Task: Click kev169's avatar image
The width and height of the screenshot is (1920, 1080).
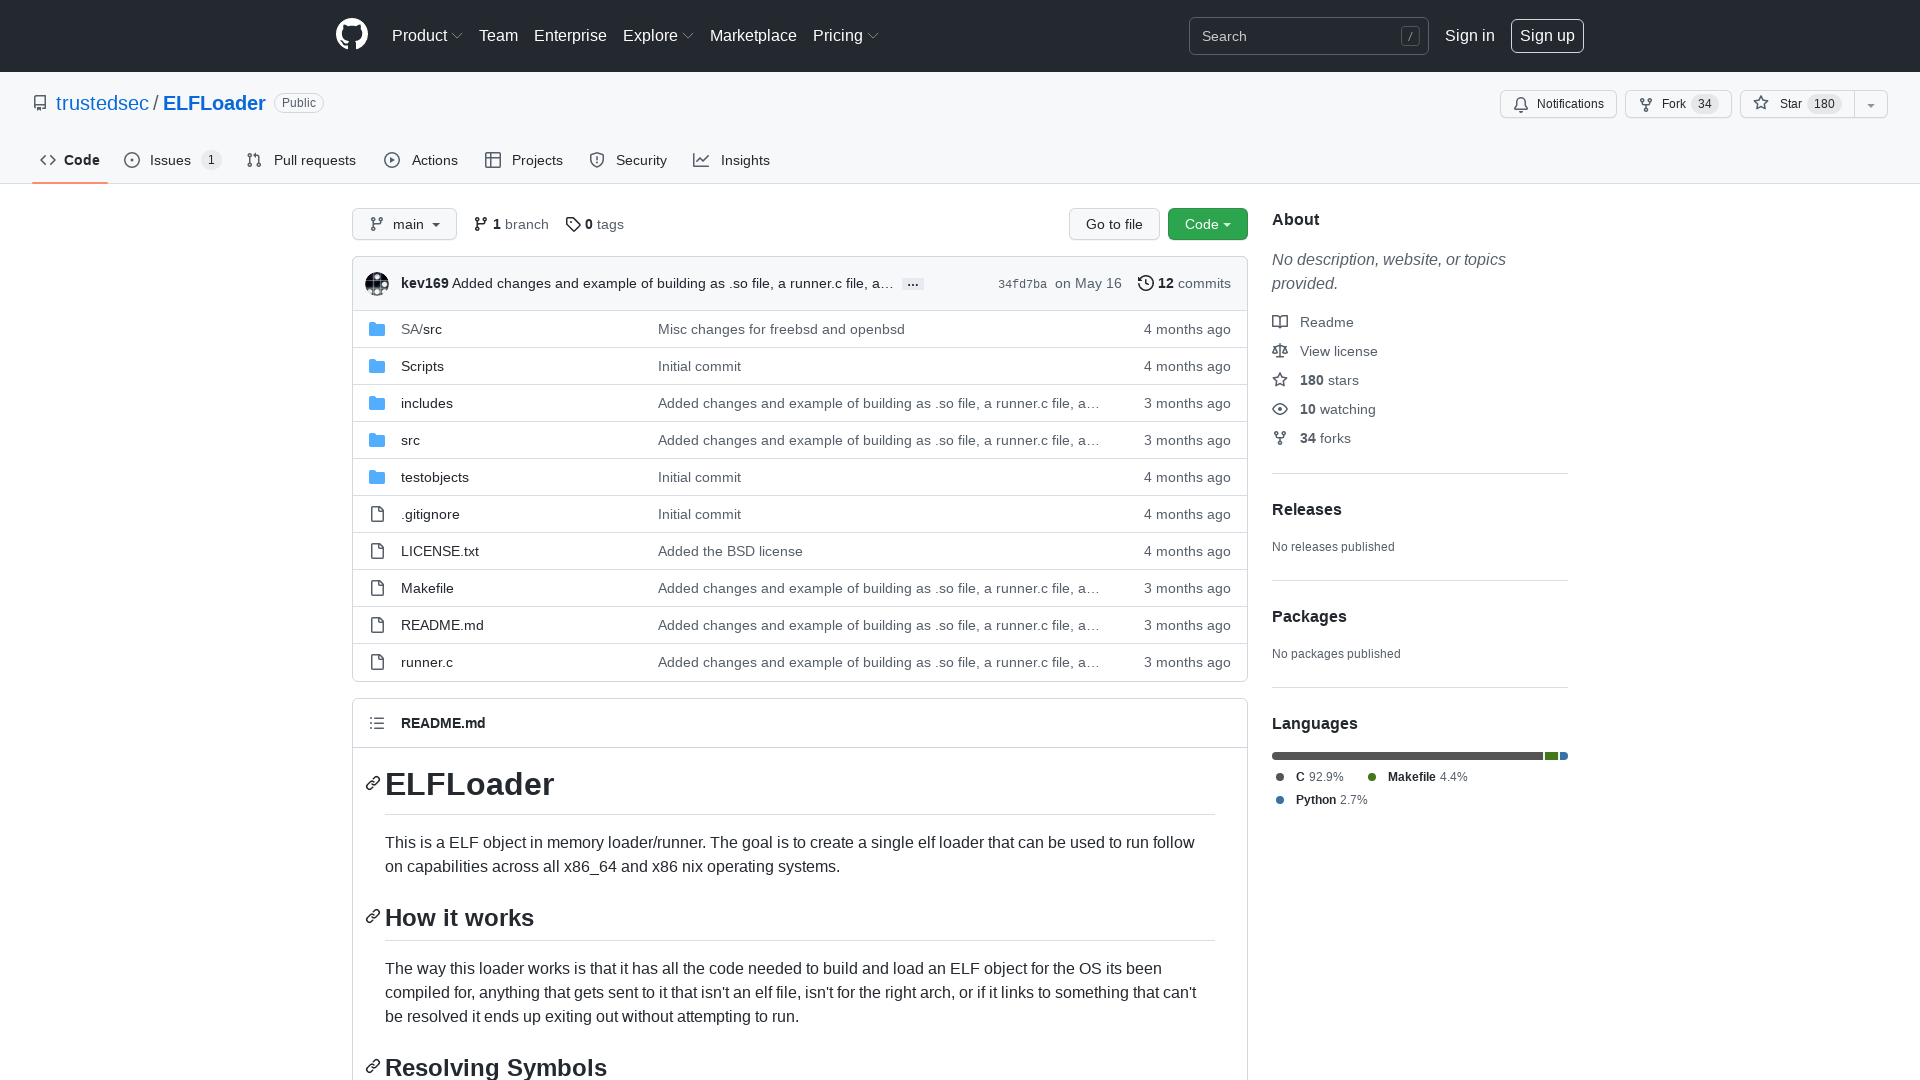Action: (x=377, y=284)
